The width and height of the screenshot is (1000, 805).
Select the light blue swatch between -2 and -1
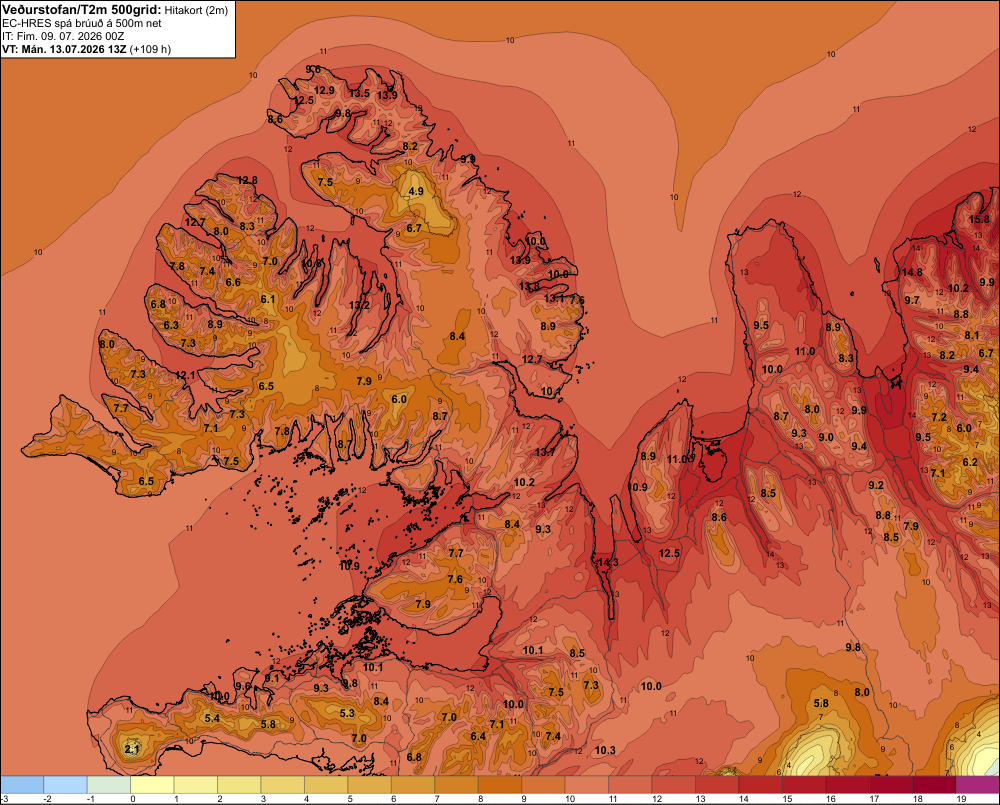(x=66, y=784)
